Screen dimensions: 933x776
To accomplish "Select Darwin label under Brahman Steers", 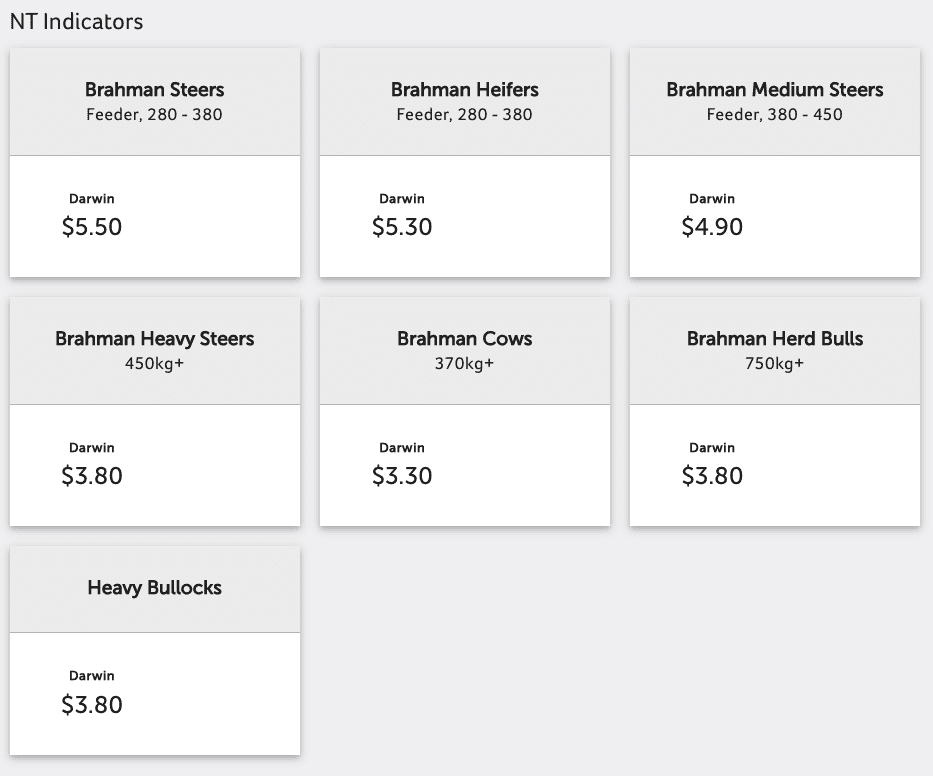I will [x=92, y=199].
